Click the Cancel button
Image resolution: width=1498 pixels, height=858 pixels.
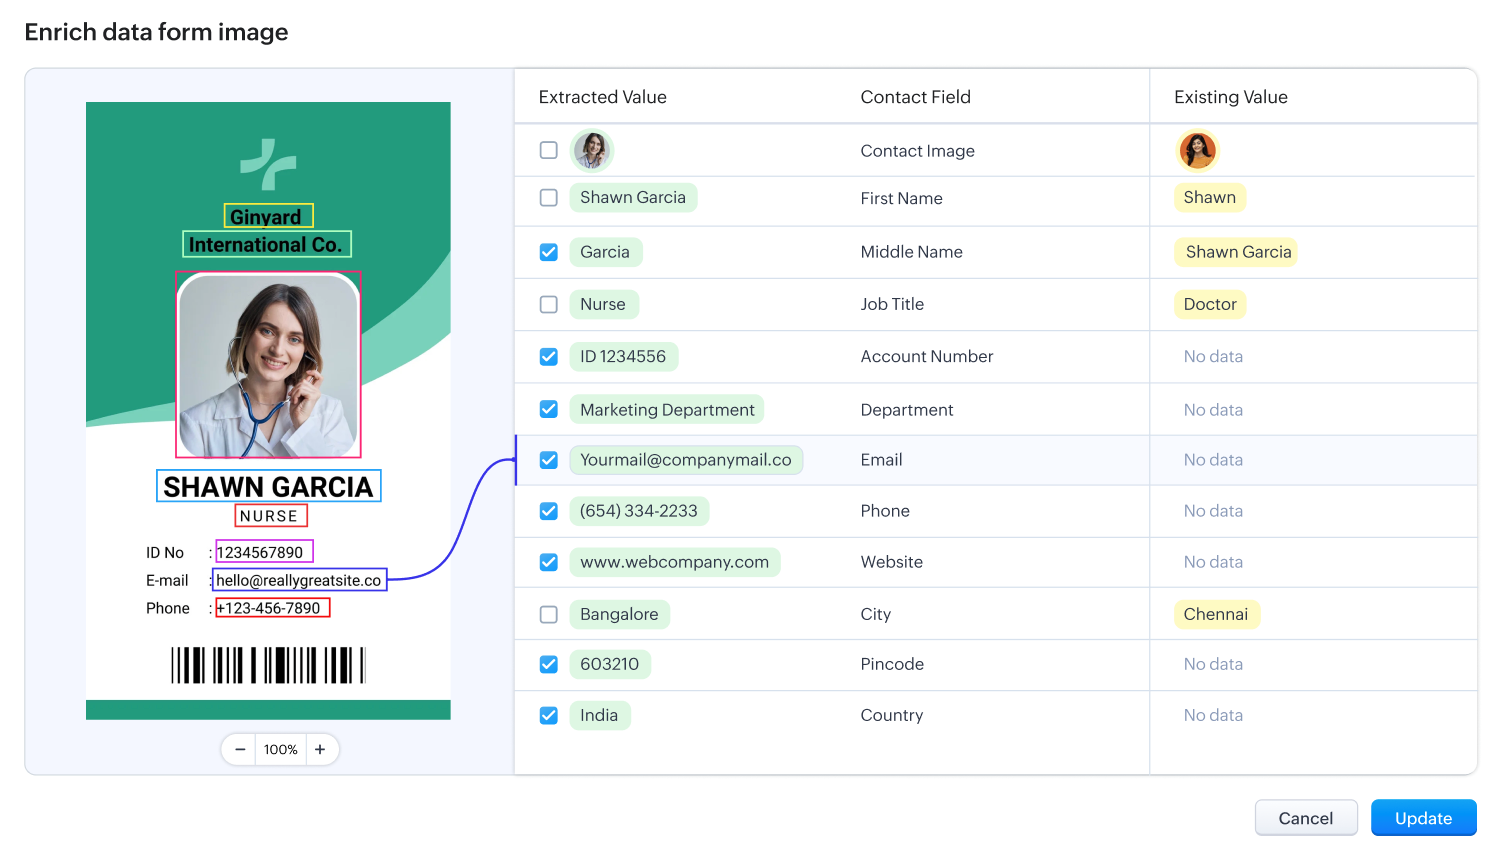1305,818
